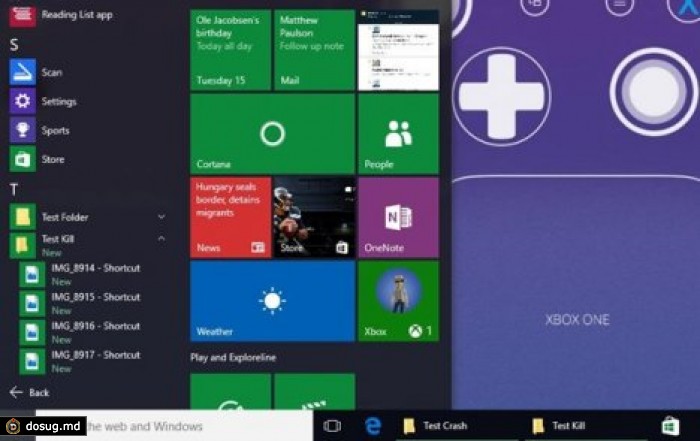Viewport: 700px width, 441px height.
Task: Collapse the Test Kill chevron
Action: [162, 239]
